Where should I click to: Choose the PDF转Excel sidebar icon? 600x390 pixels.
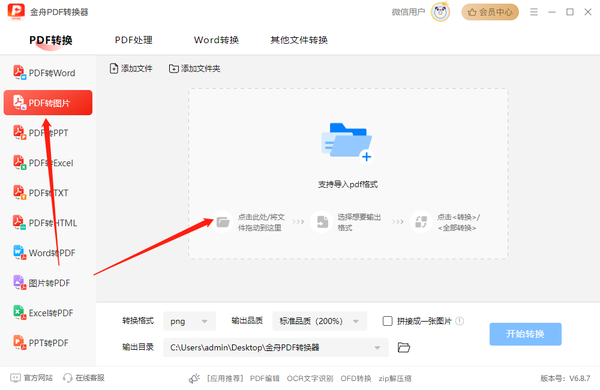(x=19, y=162)
